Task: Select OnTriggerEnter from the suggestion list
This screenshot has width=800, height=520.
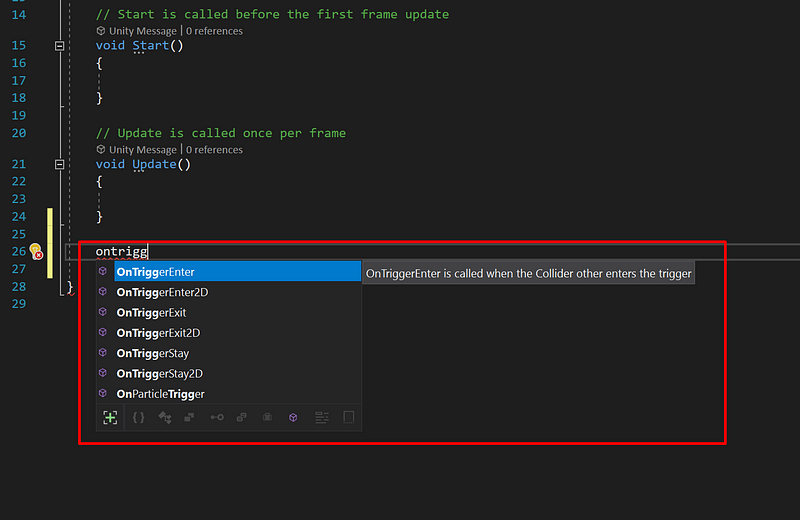Action: pyautogui.click(x=155, y=272)
